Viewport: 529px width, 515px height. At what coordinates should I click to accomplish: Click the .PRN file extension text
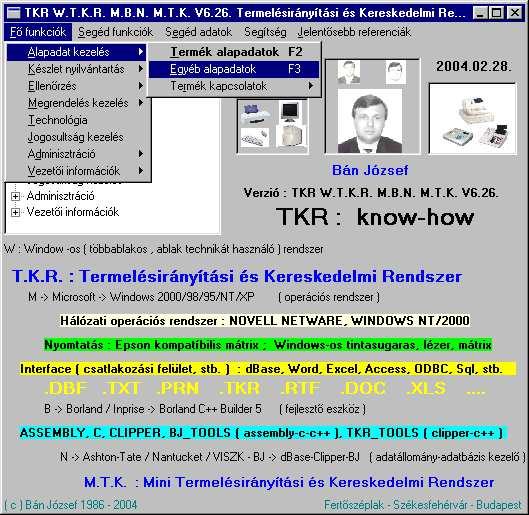[x=178, y=389]
